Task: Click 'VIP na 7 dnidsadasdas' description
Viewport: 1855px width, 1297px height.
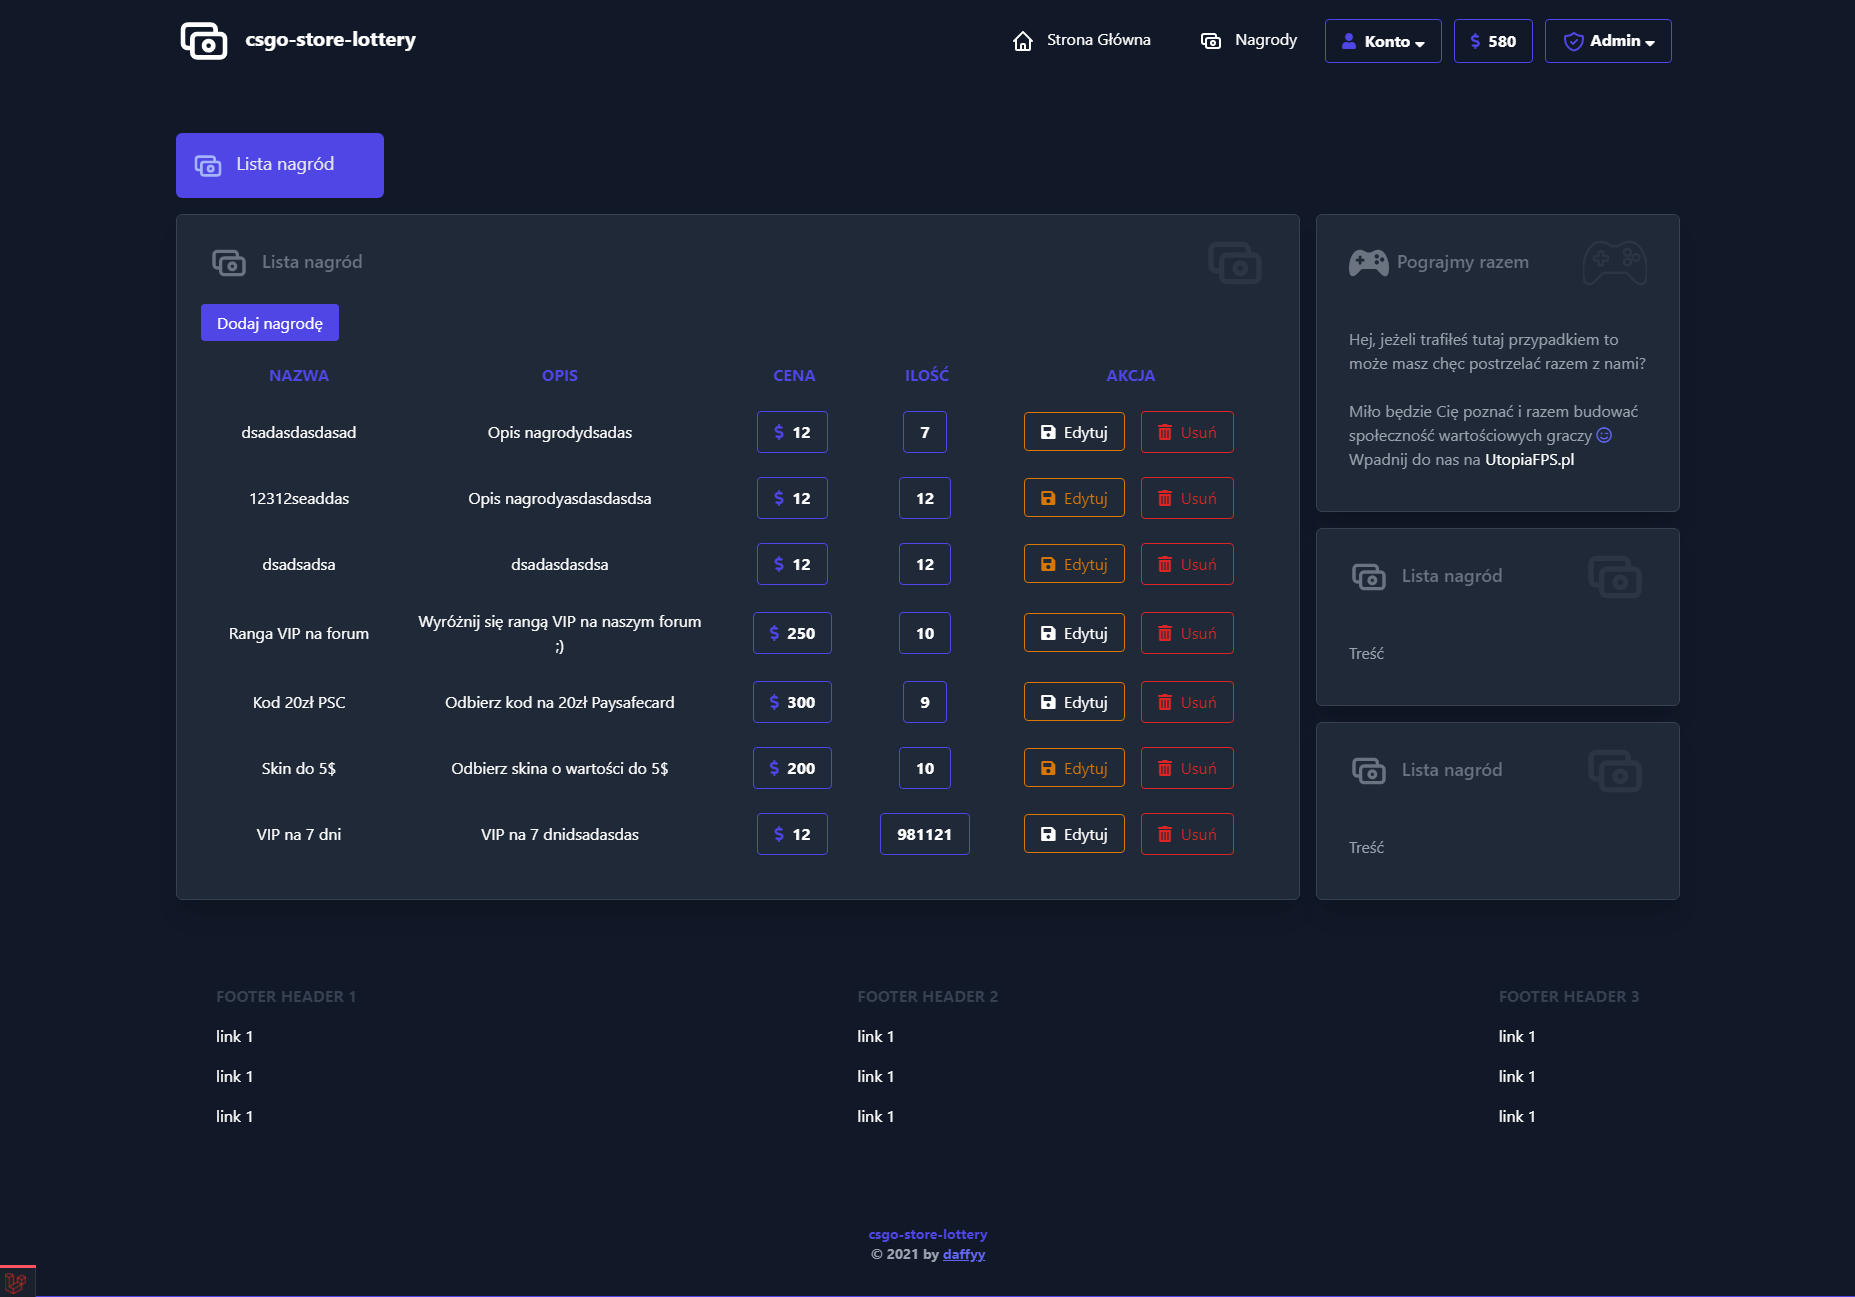Action: coord(560,834)
